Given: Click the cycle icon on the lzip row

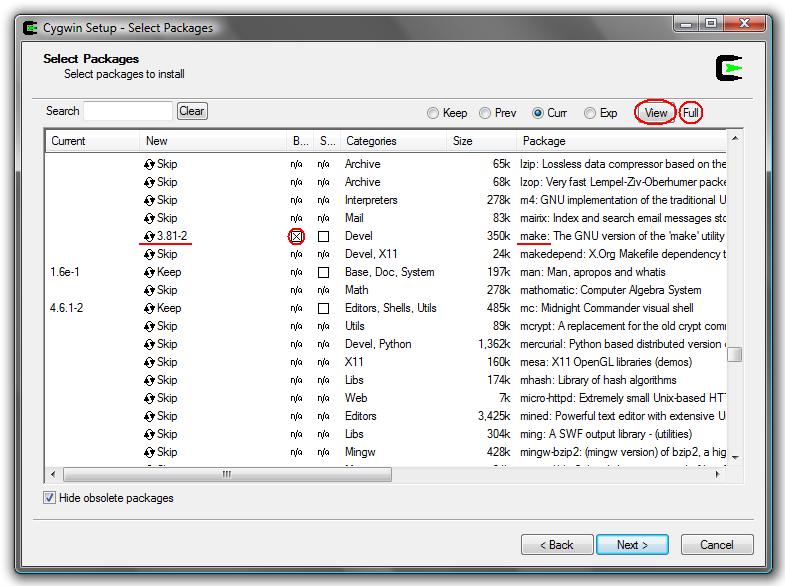Looking at the screenshot, I should coord(149,164).
